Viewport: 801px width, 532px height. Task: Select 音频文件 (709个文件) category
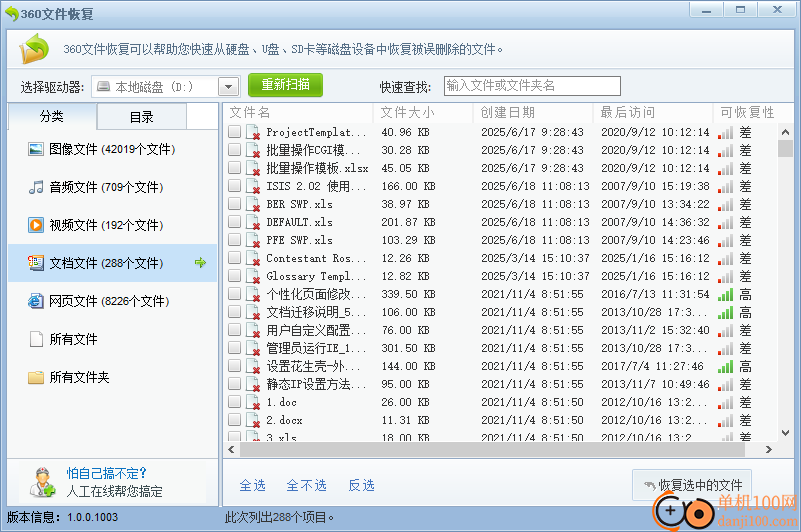(x=112, y=187)
